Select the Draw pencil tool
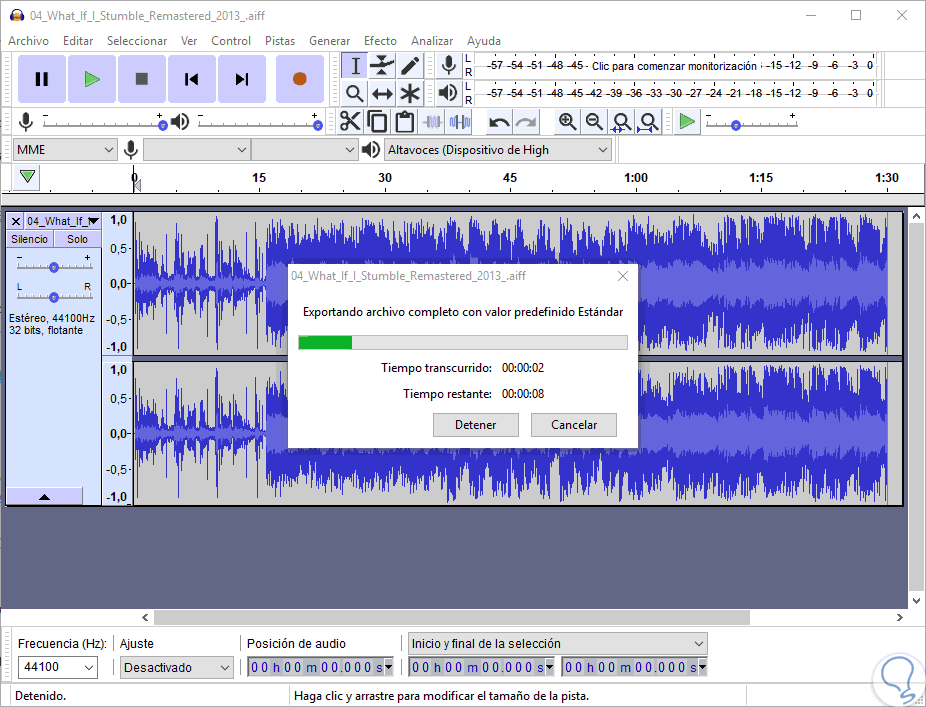This screenshot has height=707, width=926. pyautogui.click(x=410, y=66)
